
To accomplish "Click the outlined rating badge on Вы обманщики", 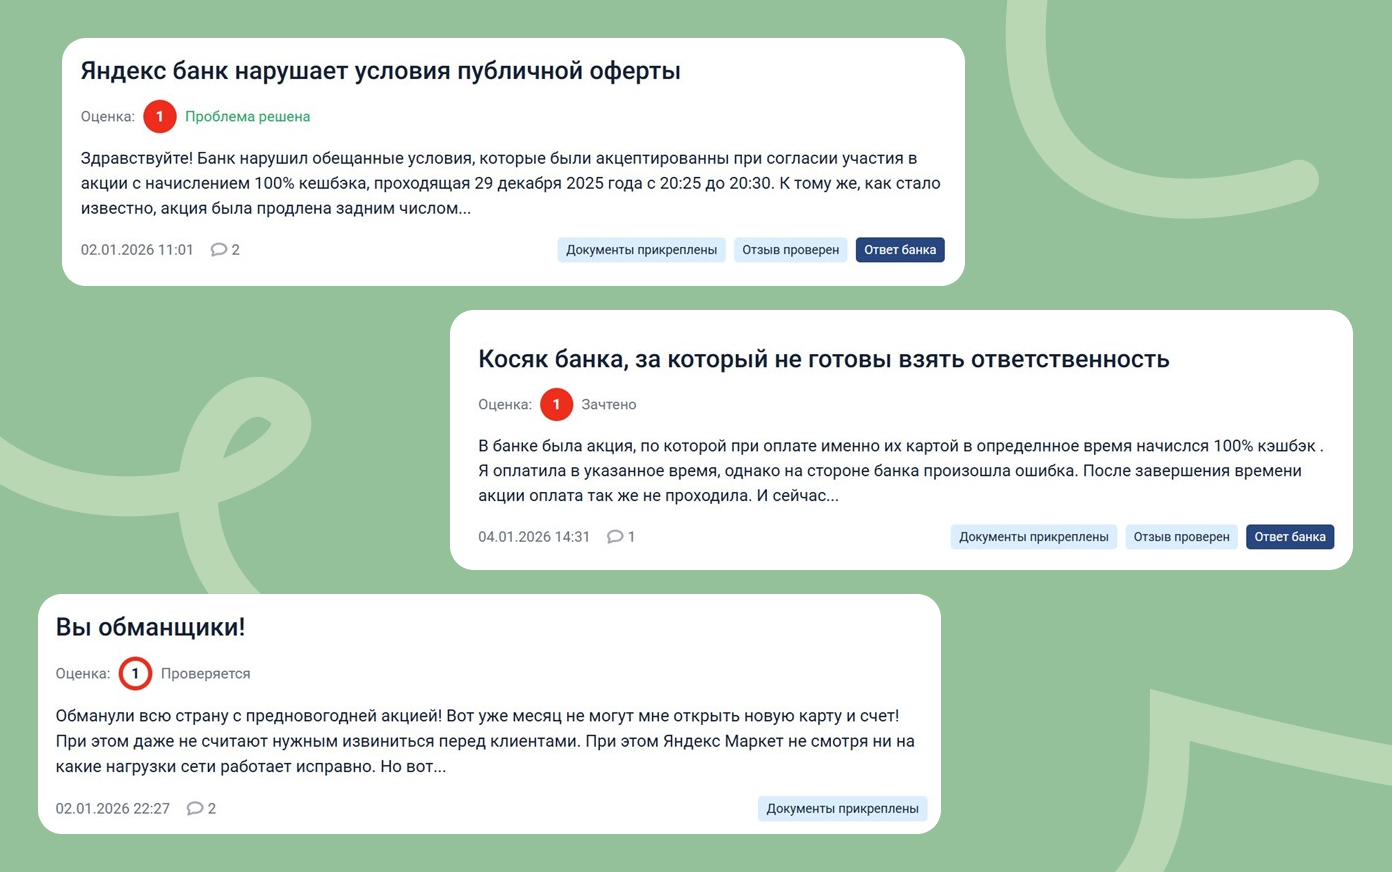I will pyautogui.click(x=135, y=673).
